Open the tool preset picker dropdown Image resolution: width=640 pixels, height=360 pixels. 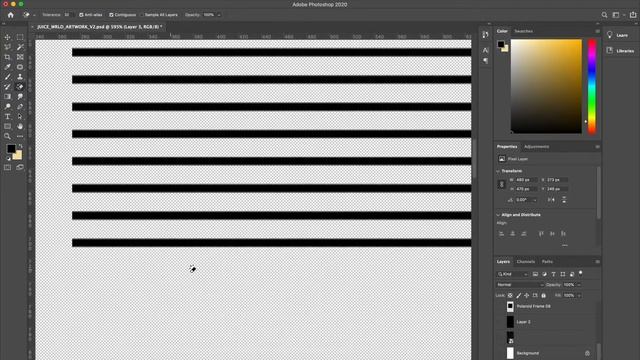(x=34, y=15)
